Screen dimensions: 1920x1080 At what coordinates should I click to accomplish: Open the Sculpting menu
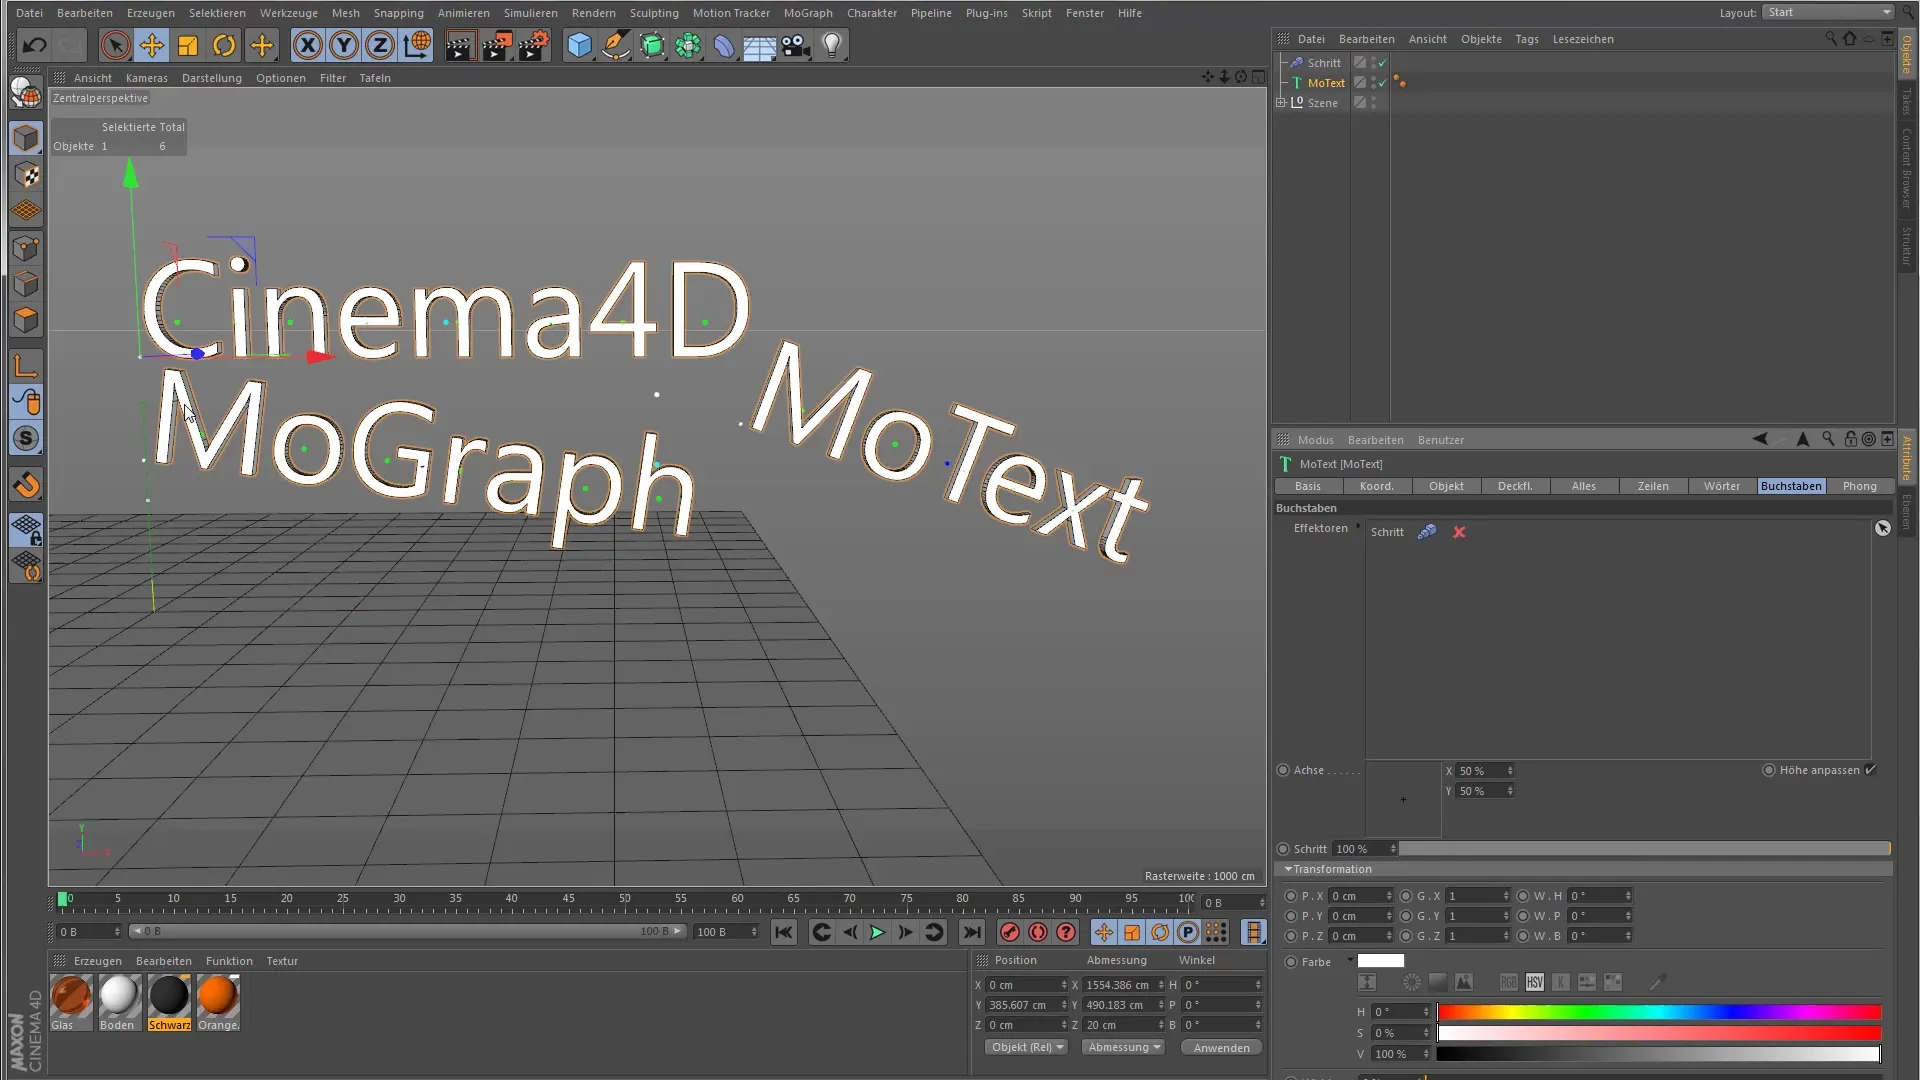[654, 13]
